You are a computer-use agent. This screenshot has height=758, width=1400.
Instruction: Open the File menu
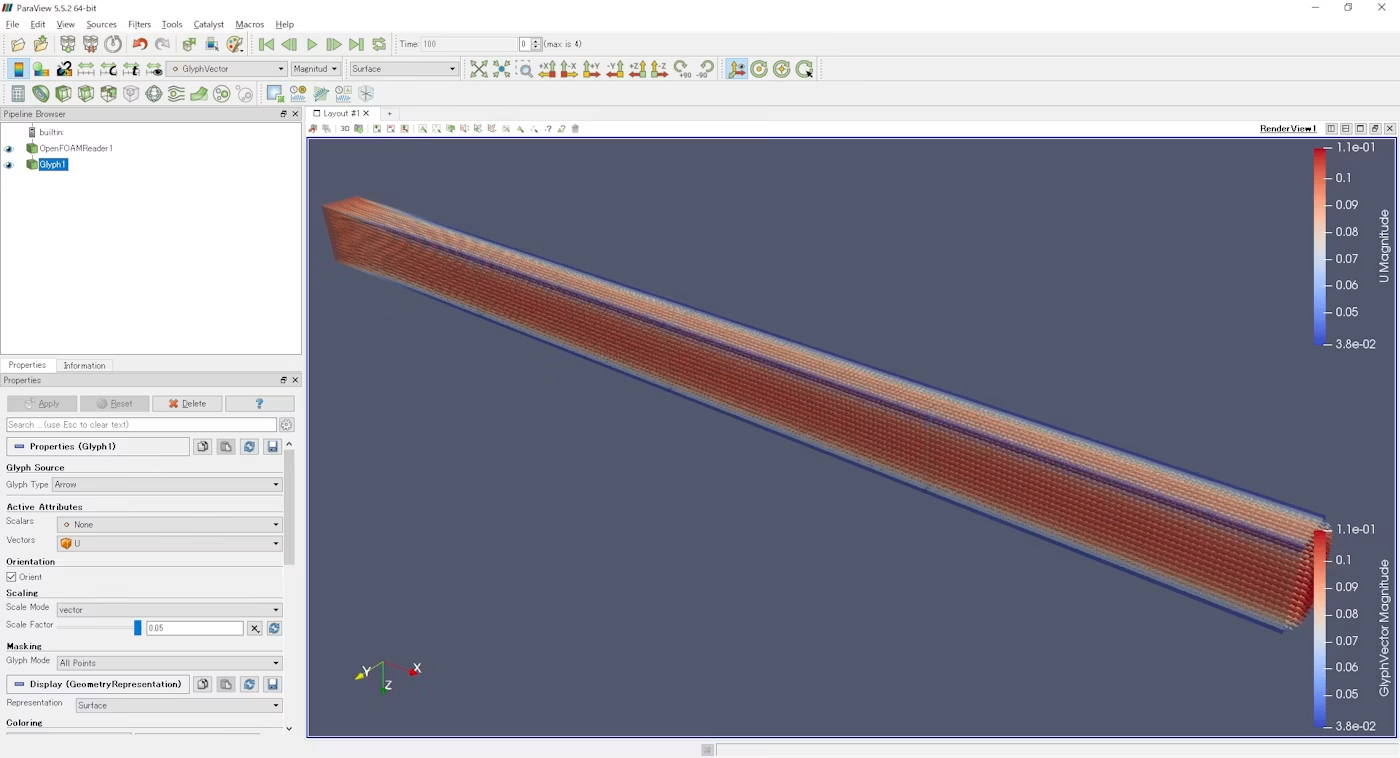(12, 24)
